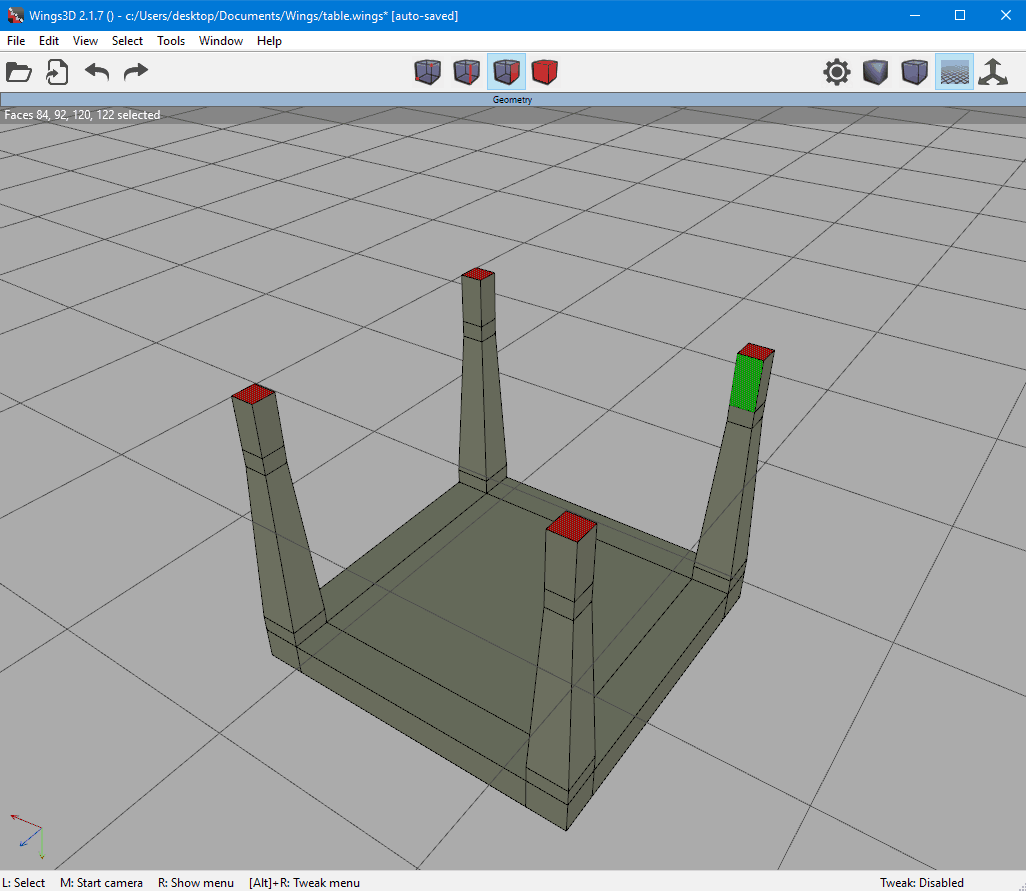1026x891 pixels.
Task: Click the green highlighted face on right leg
Action: pyautogui.click(x=746, y=383)
